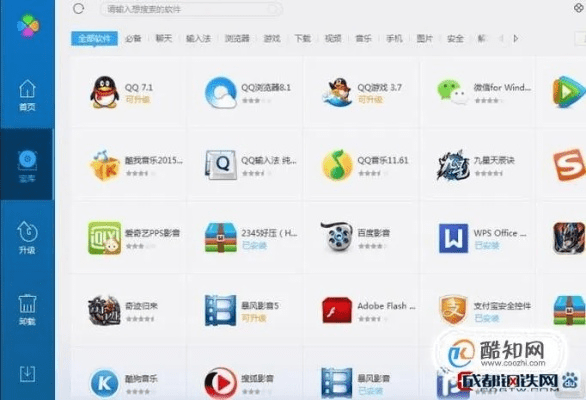Screen dimensions: 586x400
Task: Click the orange S Sogou icon at right edge
Action: [x=569, y=165]
